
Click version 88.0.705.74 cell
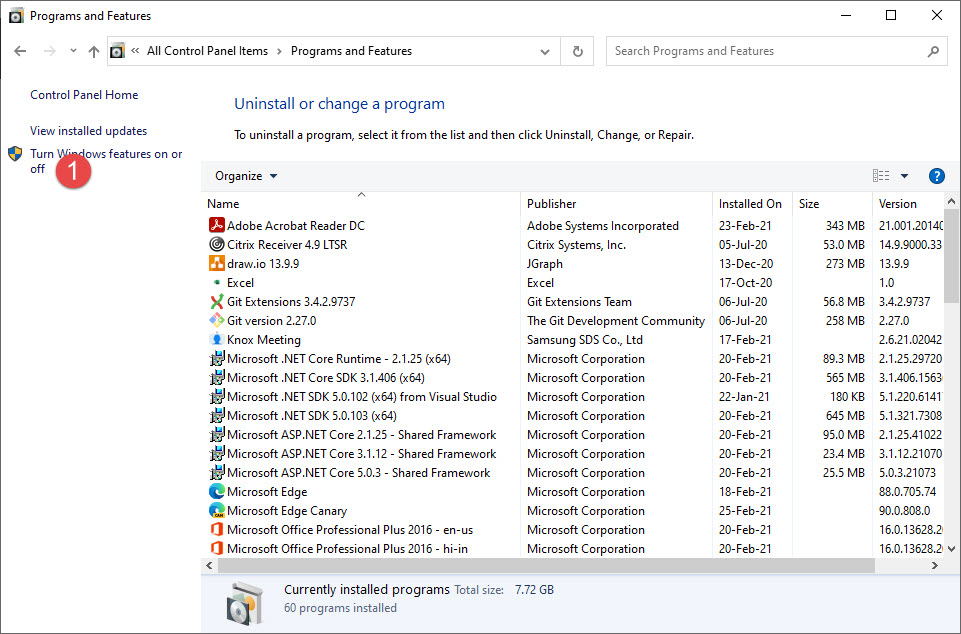click(x=907, y=491)
